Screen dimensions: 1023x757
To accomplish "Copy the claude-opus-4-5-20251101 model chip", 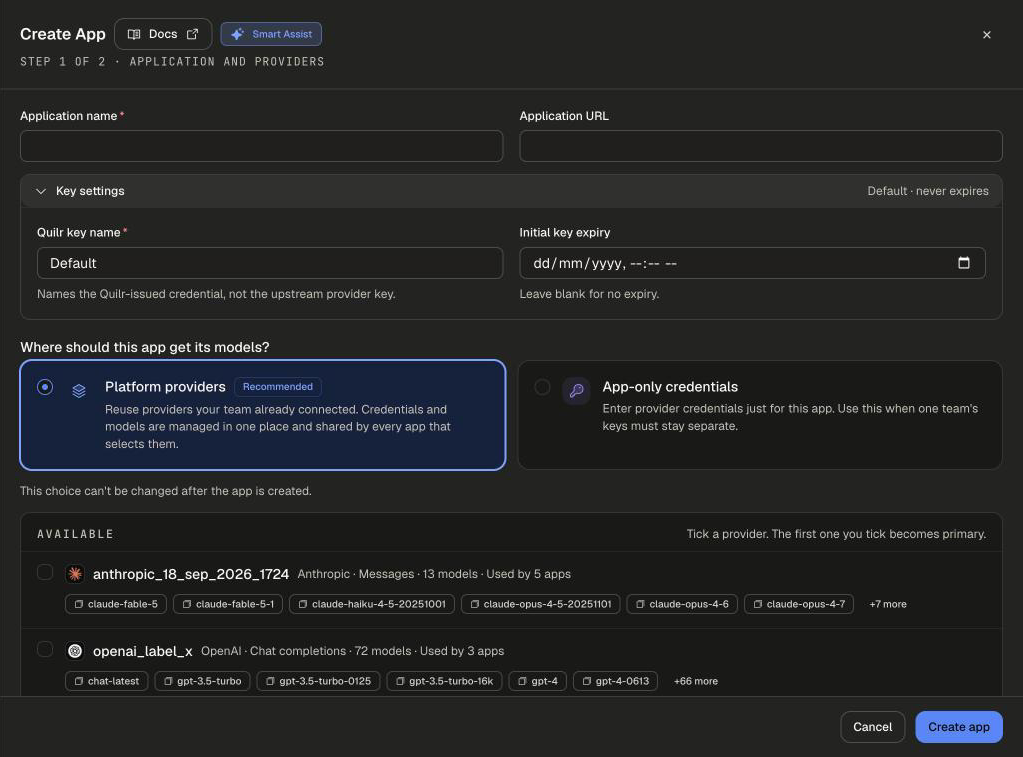I will pos(540,604).
